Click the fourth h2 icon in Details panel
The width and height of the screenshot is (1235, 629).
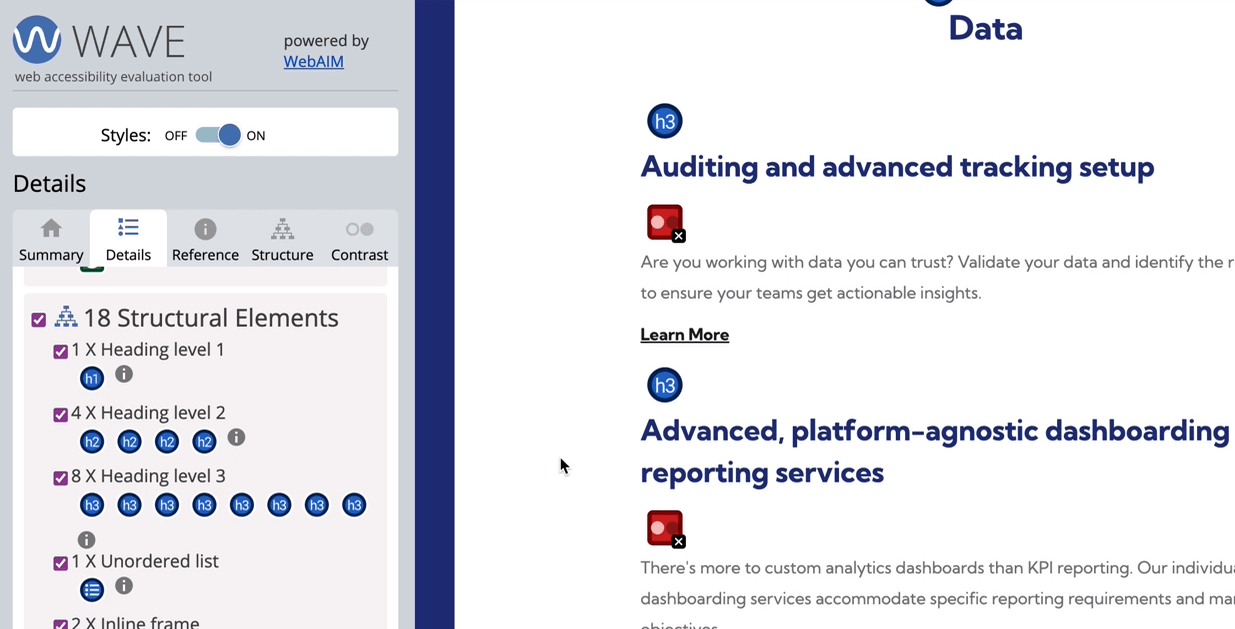pyautogui.click(x=204, y=441)
